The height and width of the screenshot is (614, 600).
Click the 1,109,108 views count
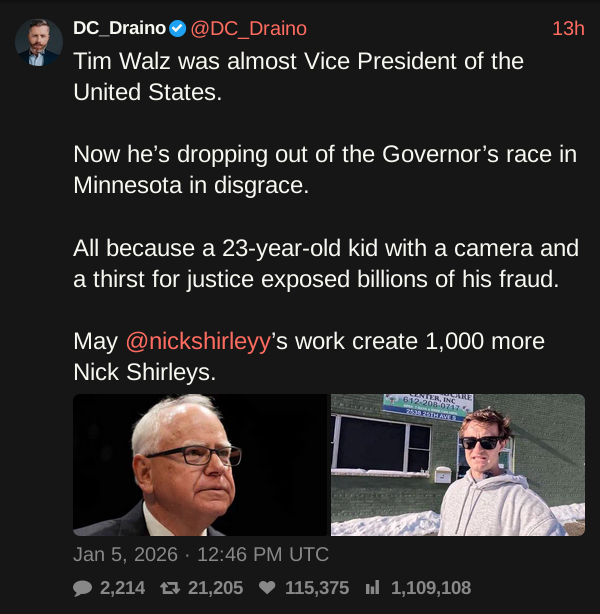(430, 588)
